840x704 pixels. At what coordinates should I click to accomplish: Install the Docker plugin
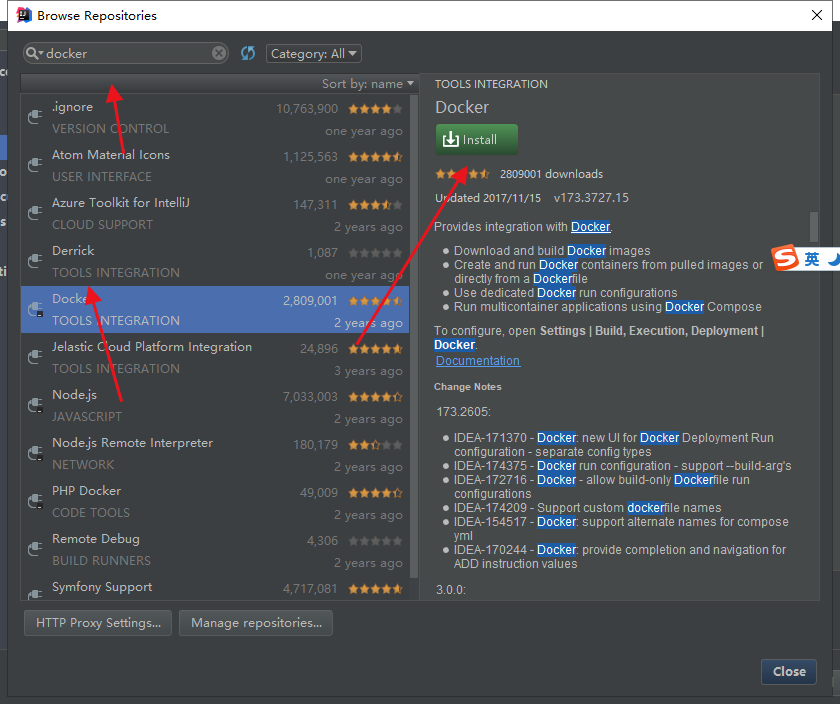tap(477, 139)
